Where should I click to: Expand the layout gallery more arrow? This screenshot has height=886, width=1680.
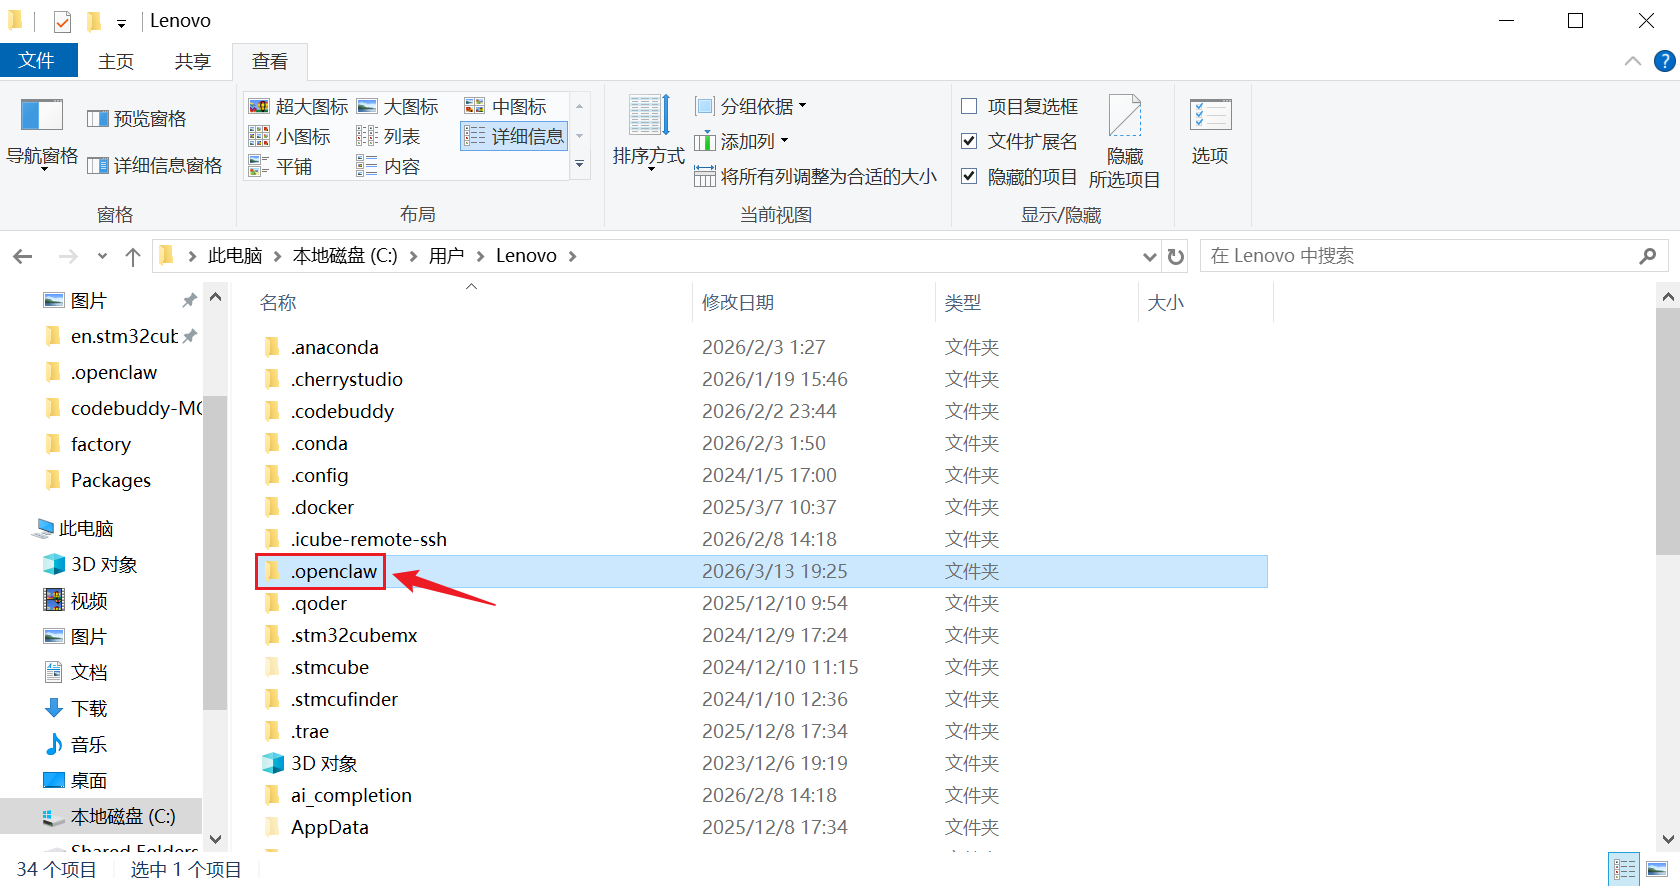[x=579, y=165]
